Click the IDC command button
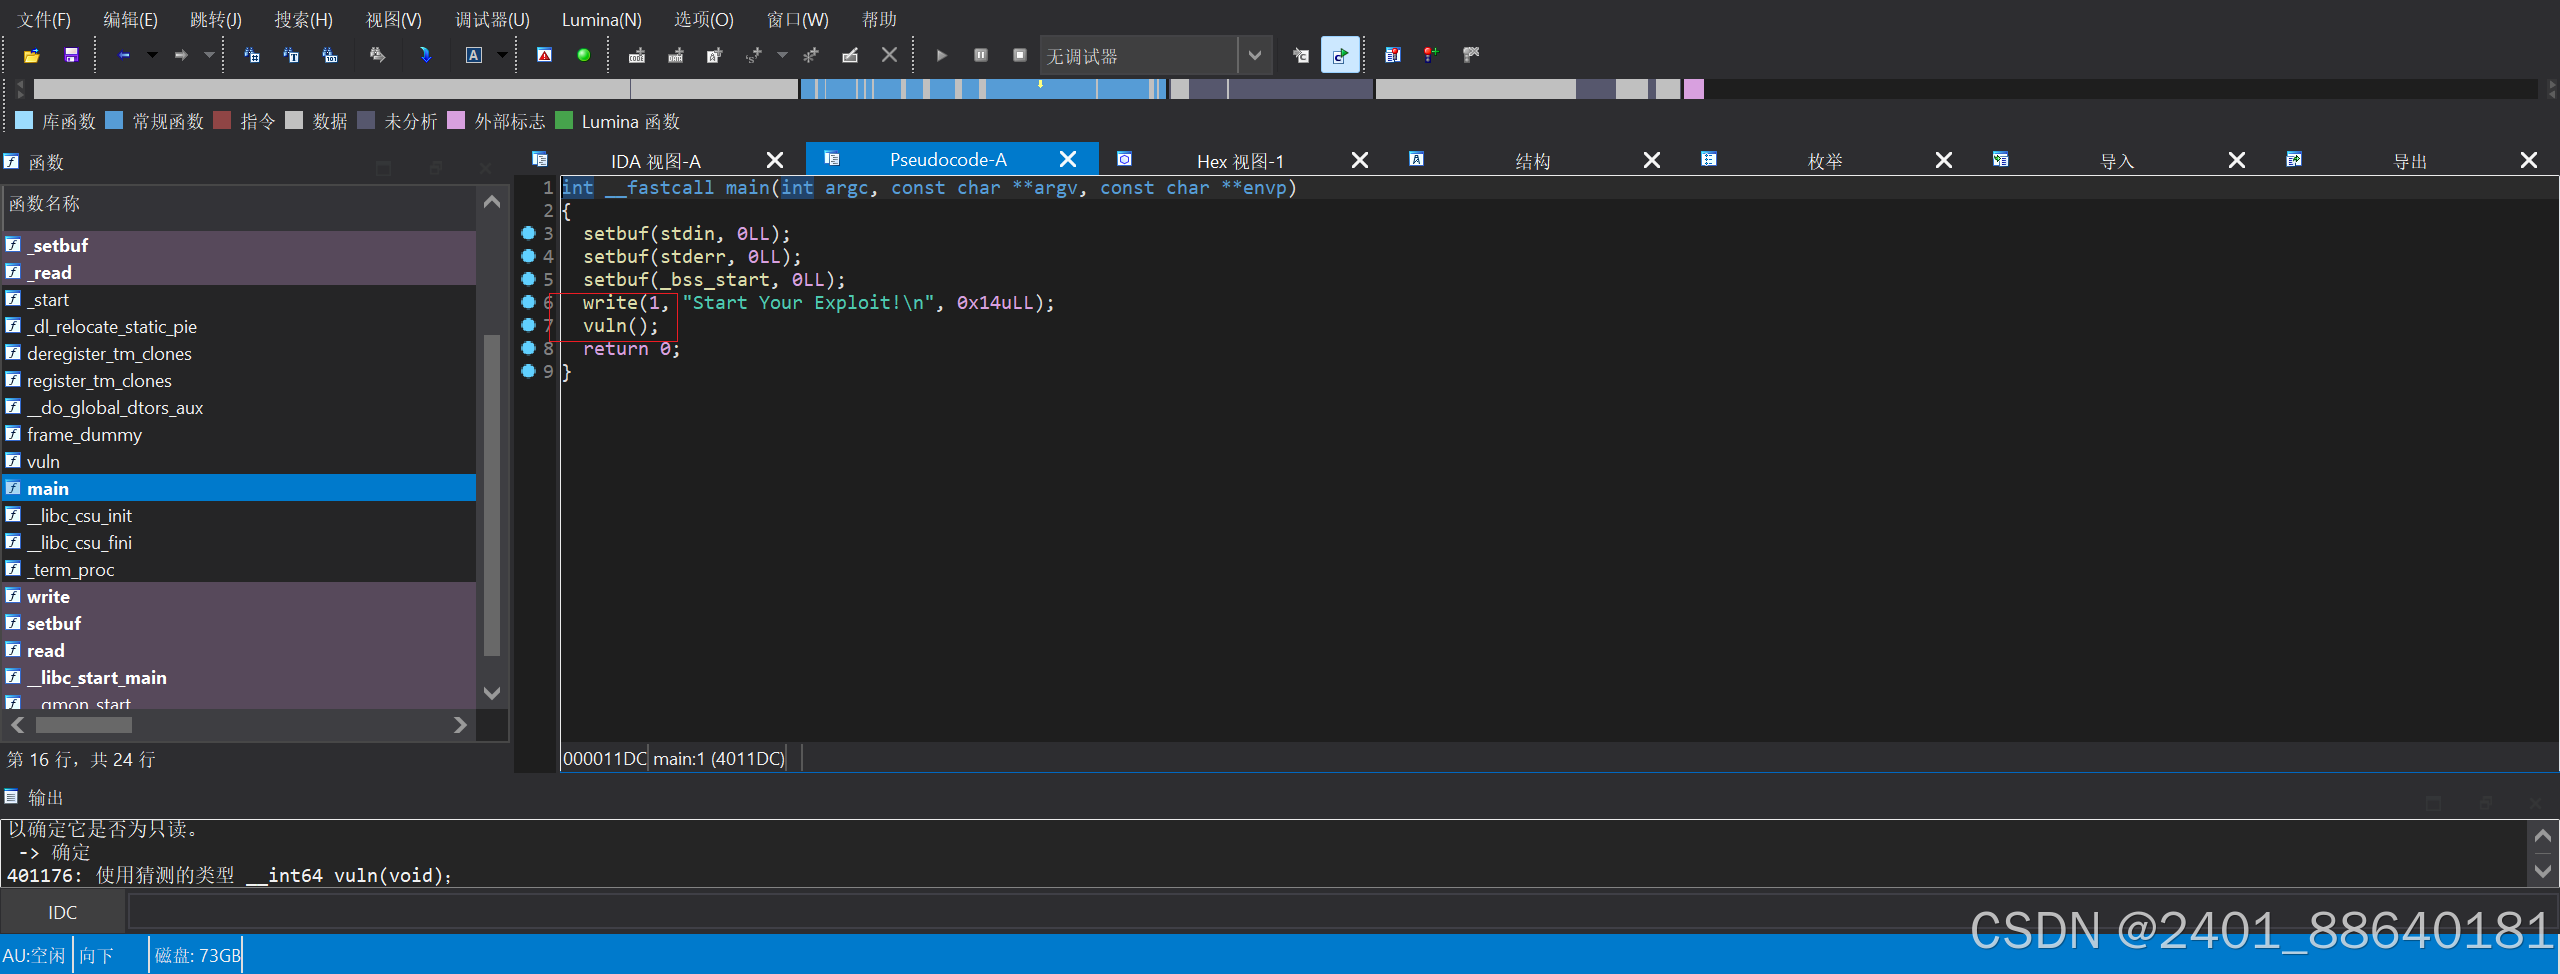 [63, 912]
